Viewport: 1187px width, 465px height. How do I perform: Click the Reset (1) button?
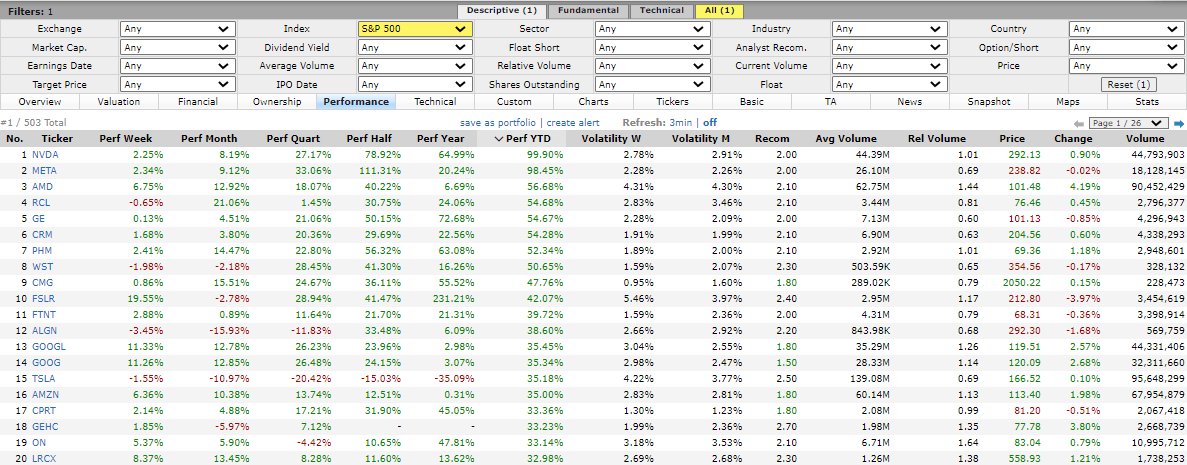click(x=1127, y=85)
